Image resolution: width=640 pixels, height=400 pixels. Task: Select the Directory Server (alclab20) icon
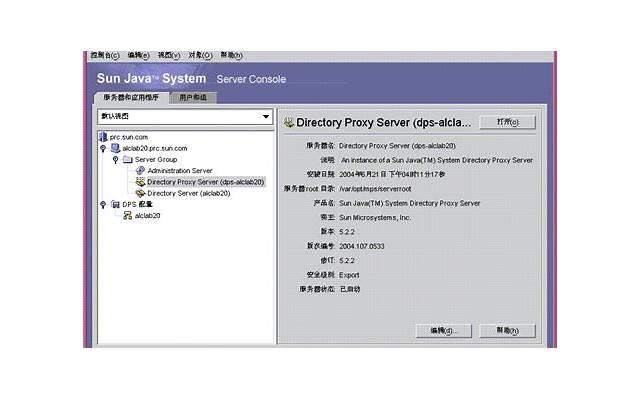pyautogui.click(x=140, y=193)
